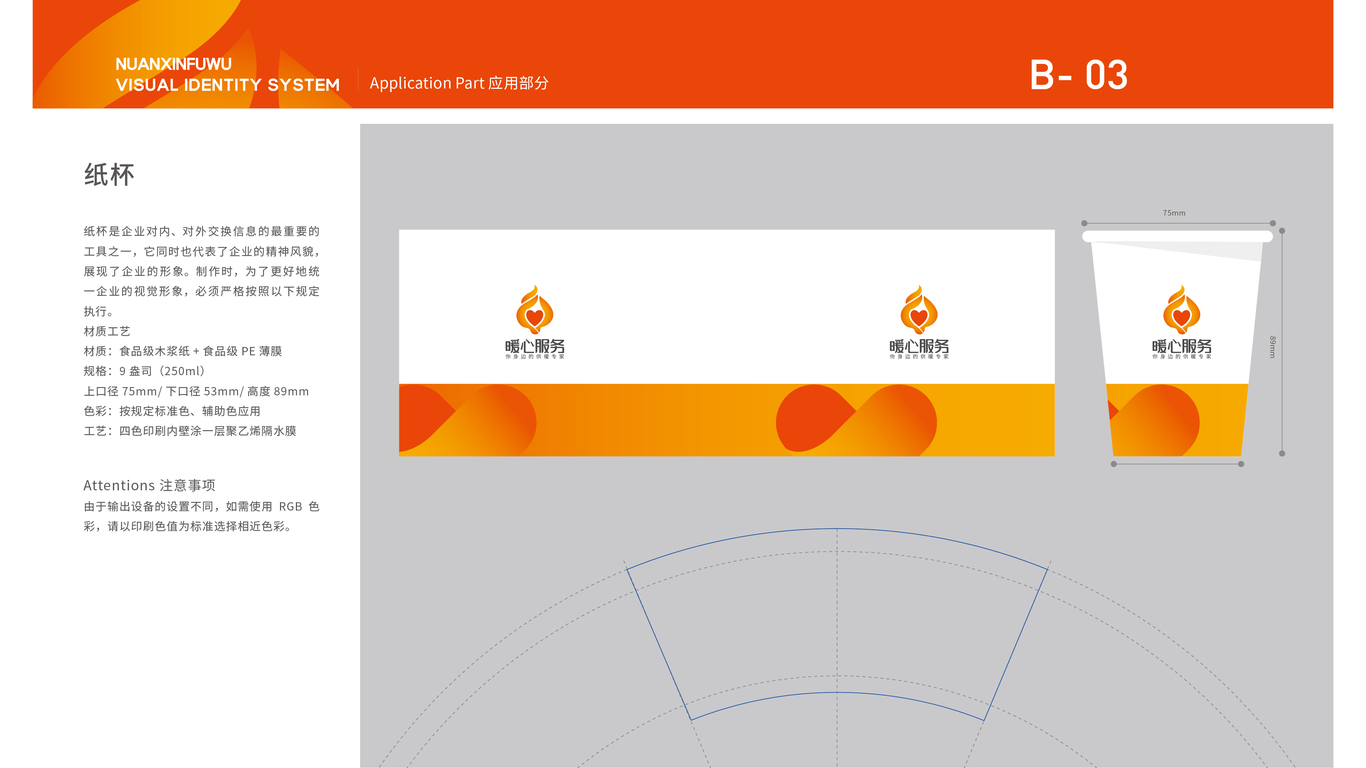Select the white rim of the cup mockup

coord(1178,236)
